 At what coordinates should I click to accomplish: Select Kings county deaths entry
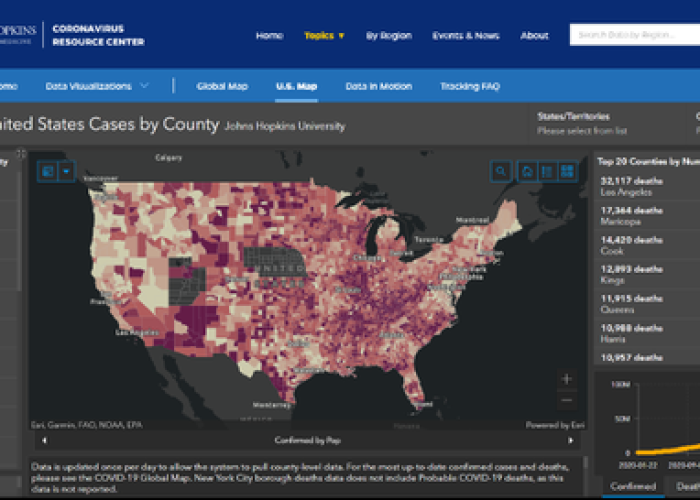coord(647,275)
